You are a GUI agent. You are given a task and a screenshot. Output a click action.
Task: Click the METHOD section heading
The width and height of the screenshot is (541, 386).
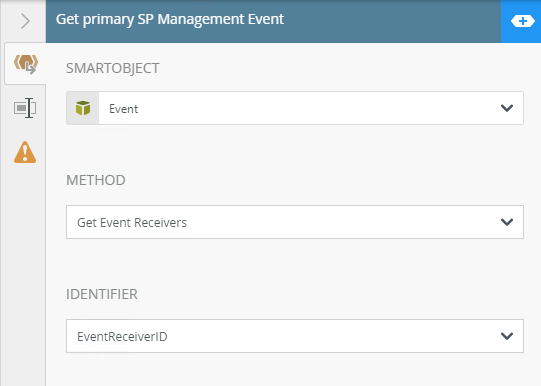click(96, 180)
